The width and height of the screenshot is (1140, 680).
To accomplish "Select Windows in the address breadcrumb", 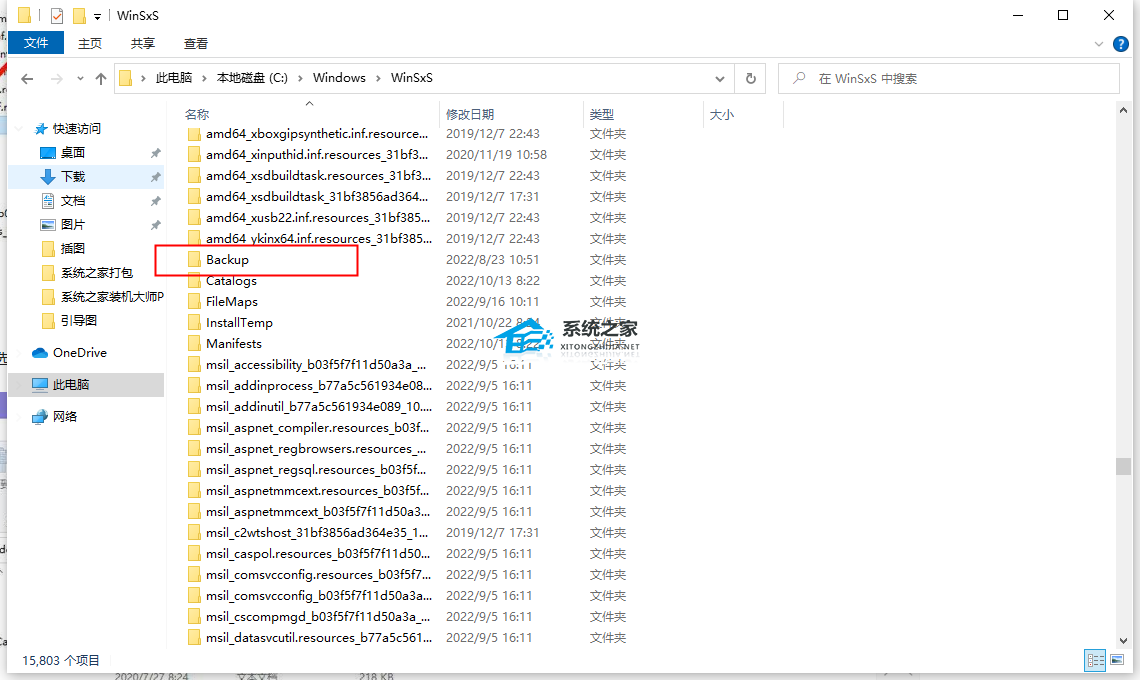I will [340, 78].
